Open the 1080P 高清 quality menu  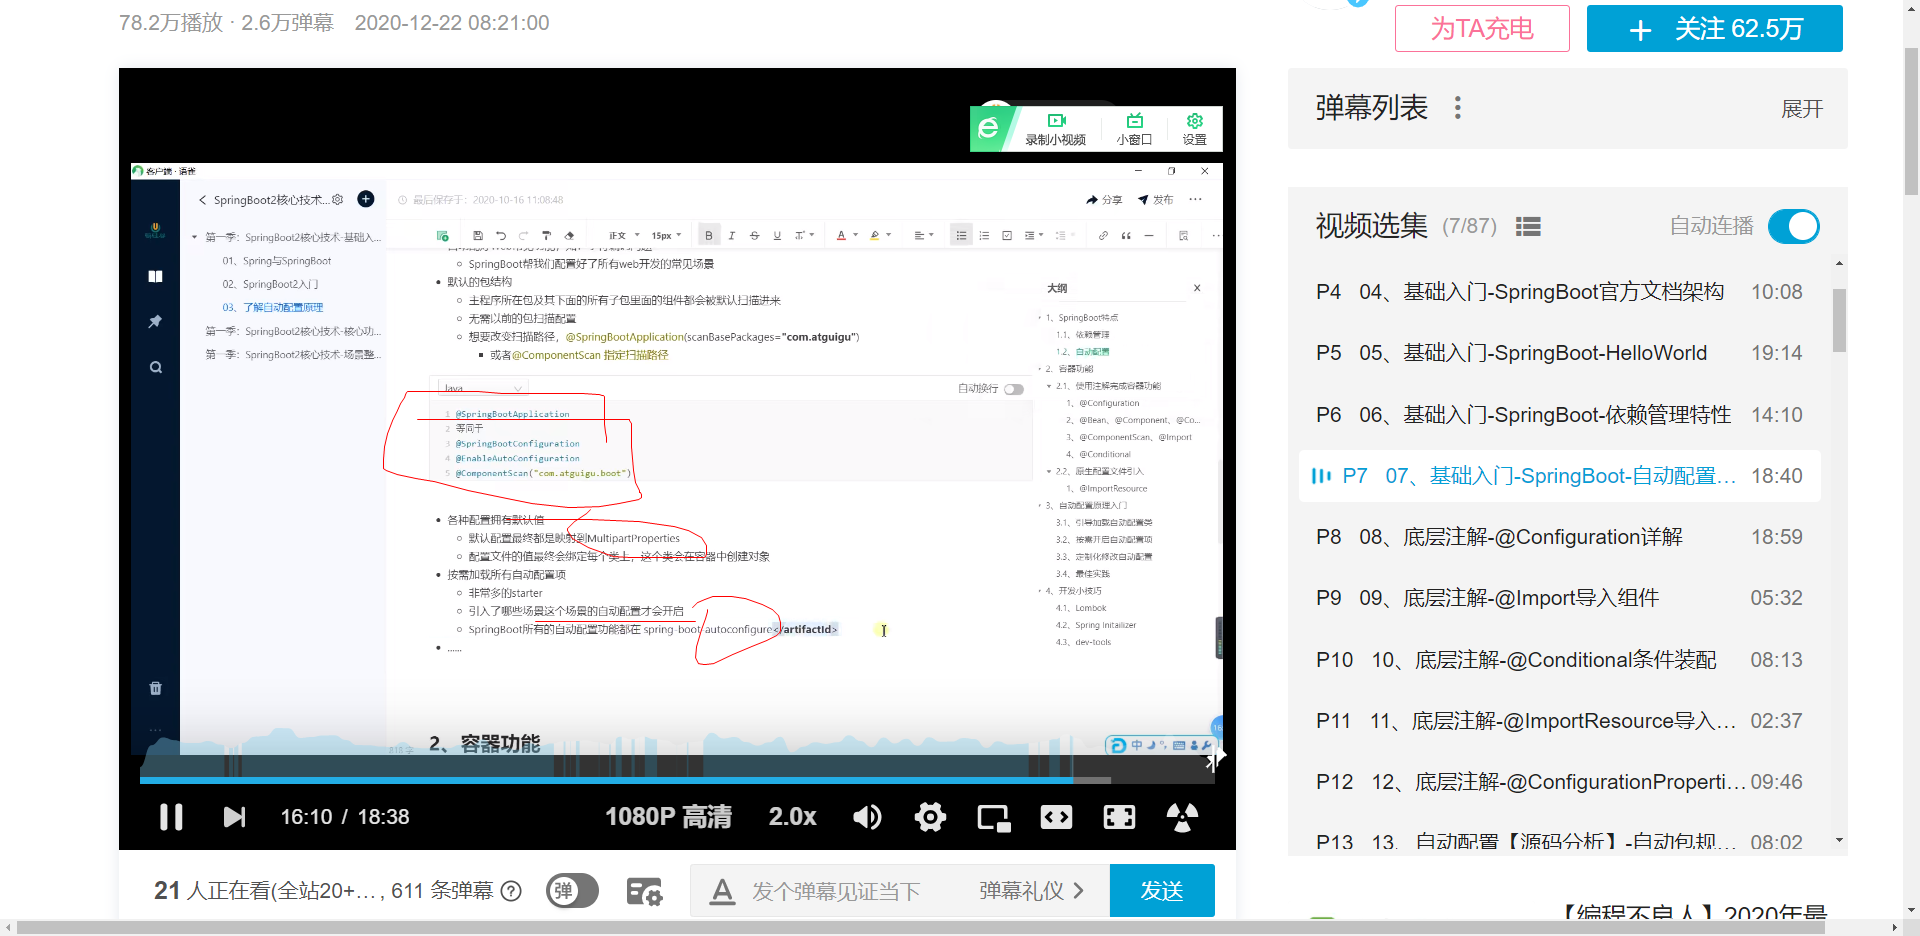tap(668, 817)
